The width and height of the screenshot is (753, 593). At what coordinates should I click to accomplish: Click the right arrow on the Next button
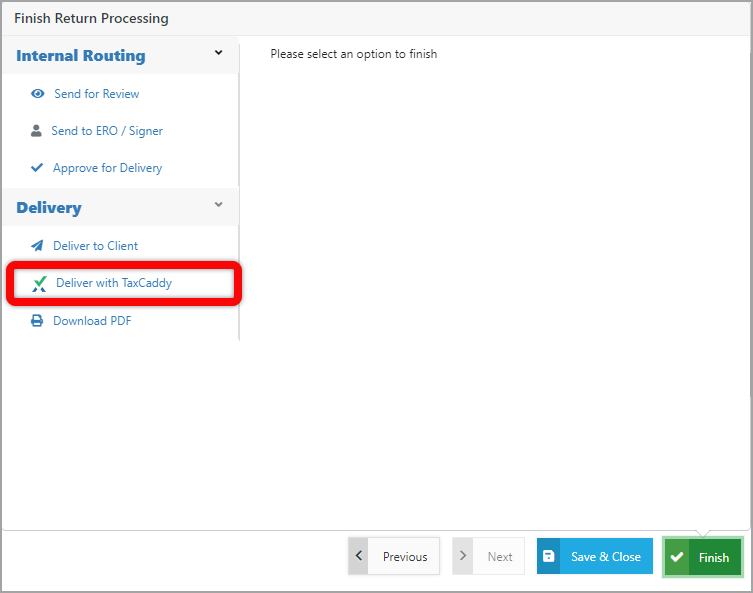(x=462, y=556)
